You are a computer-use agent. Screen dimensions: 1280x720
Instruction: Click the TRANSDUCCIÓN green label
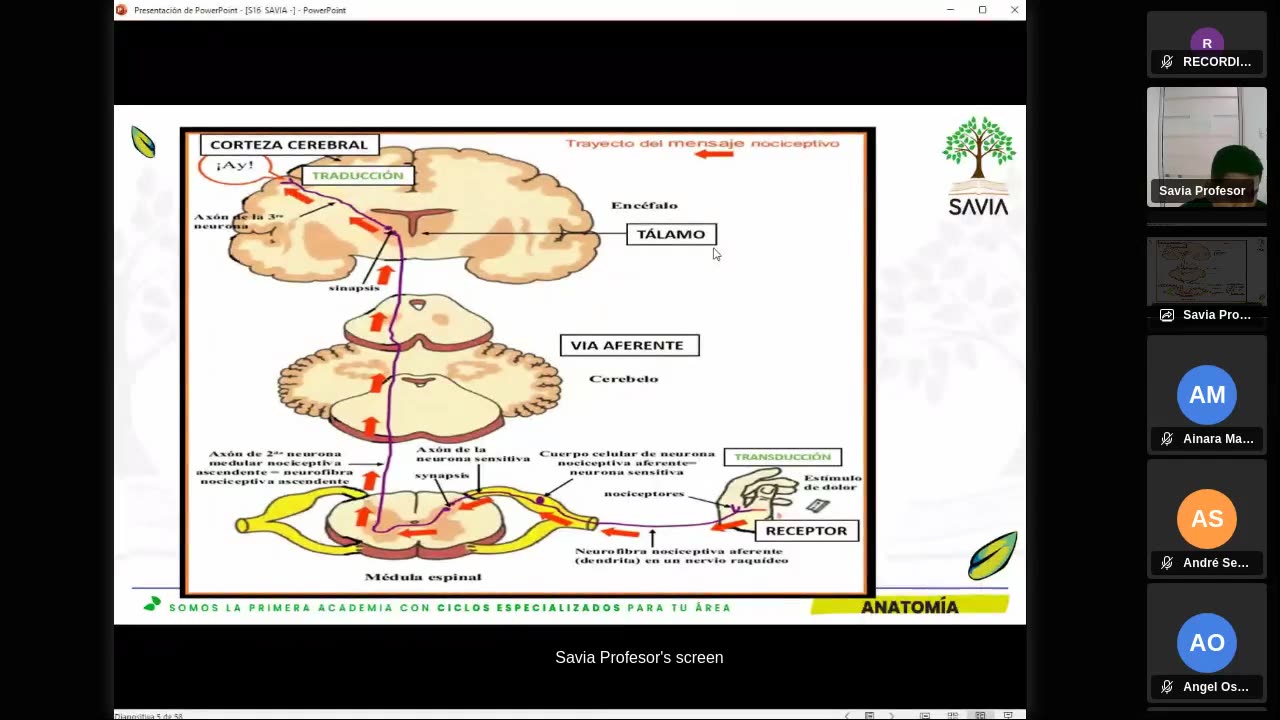[783, 457]
